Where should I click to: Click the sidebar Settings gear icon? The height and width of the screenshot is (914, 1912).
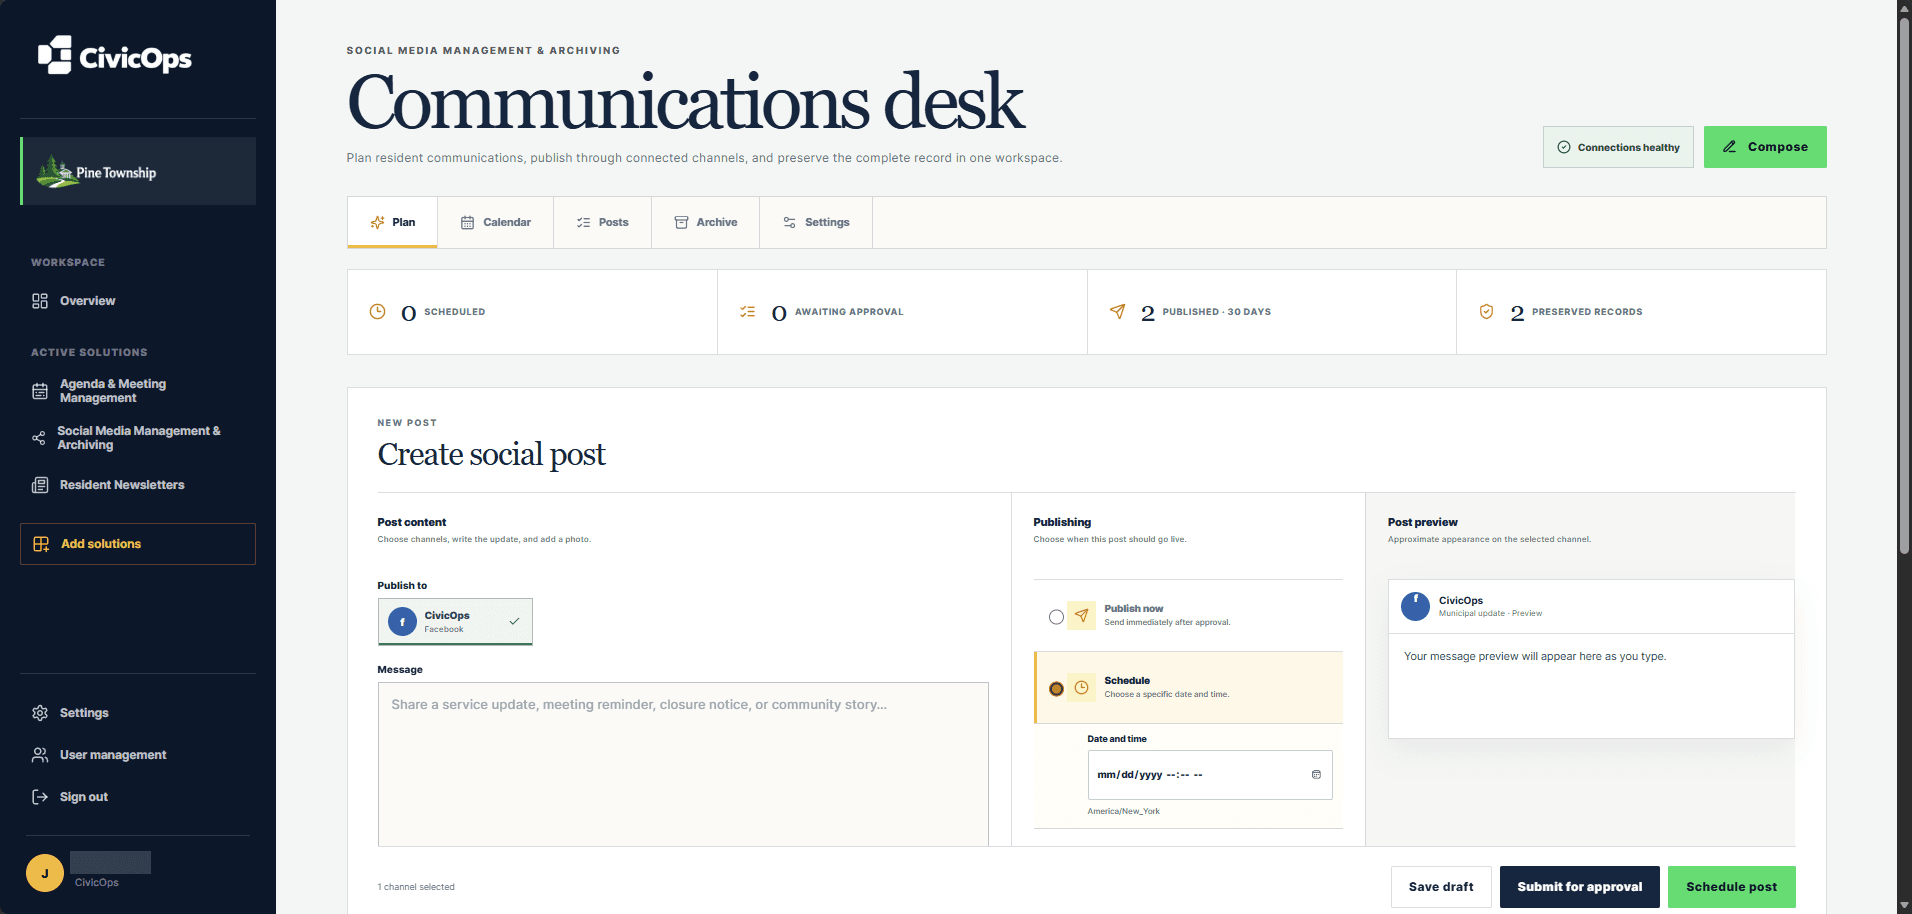pyautogui.click(x=40, y=713)
